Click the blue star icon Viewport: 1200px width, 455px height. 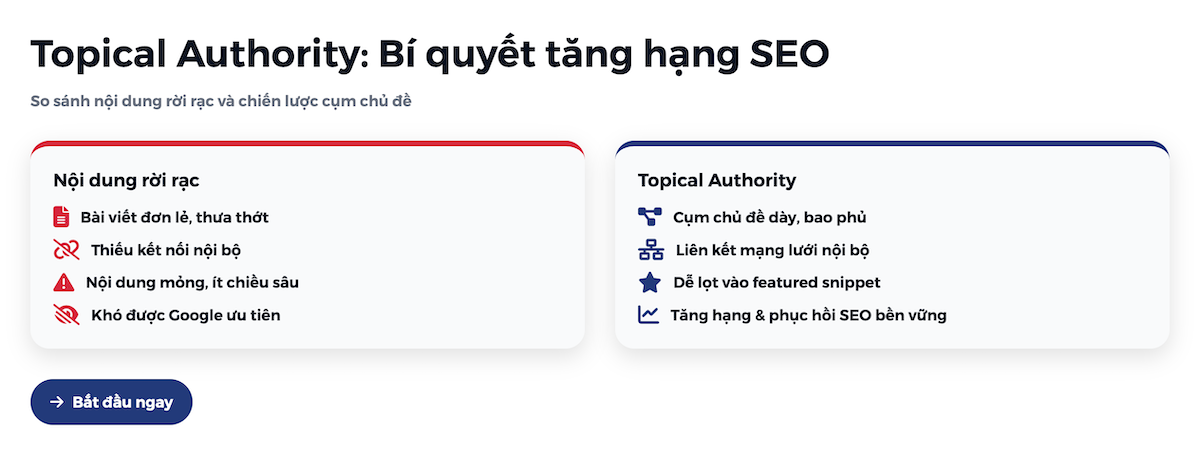(x=650, y=282)
